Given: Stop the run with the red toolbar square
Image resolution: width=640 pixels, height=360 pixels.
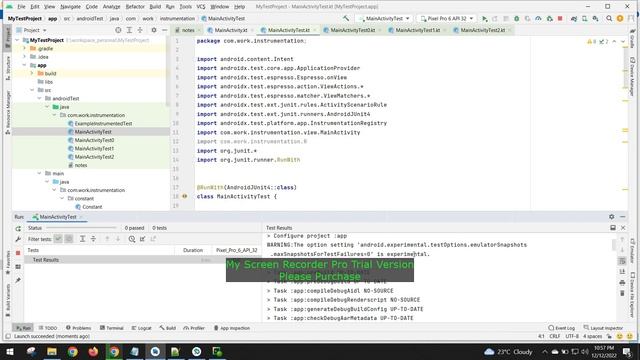Looking at the screenshot, I should pos(560,18).
